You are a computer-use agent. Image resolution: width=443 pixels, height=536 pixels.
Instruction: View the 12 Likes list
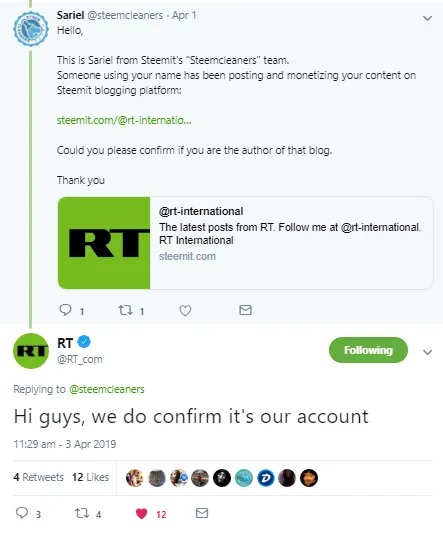(90, 477)
